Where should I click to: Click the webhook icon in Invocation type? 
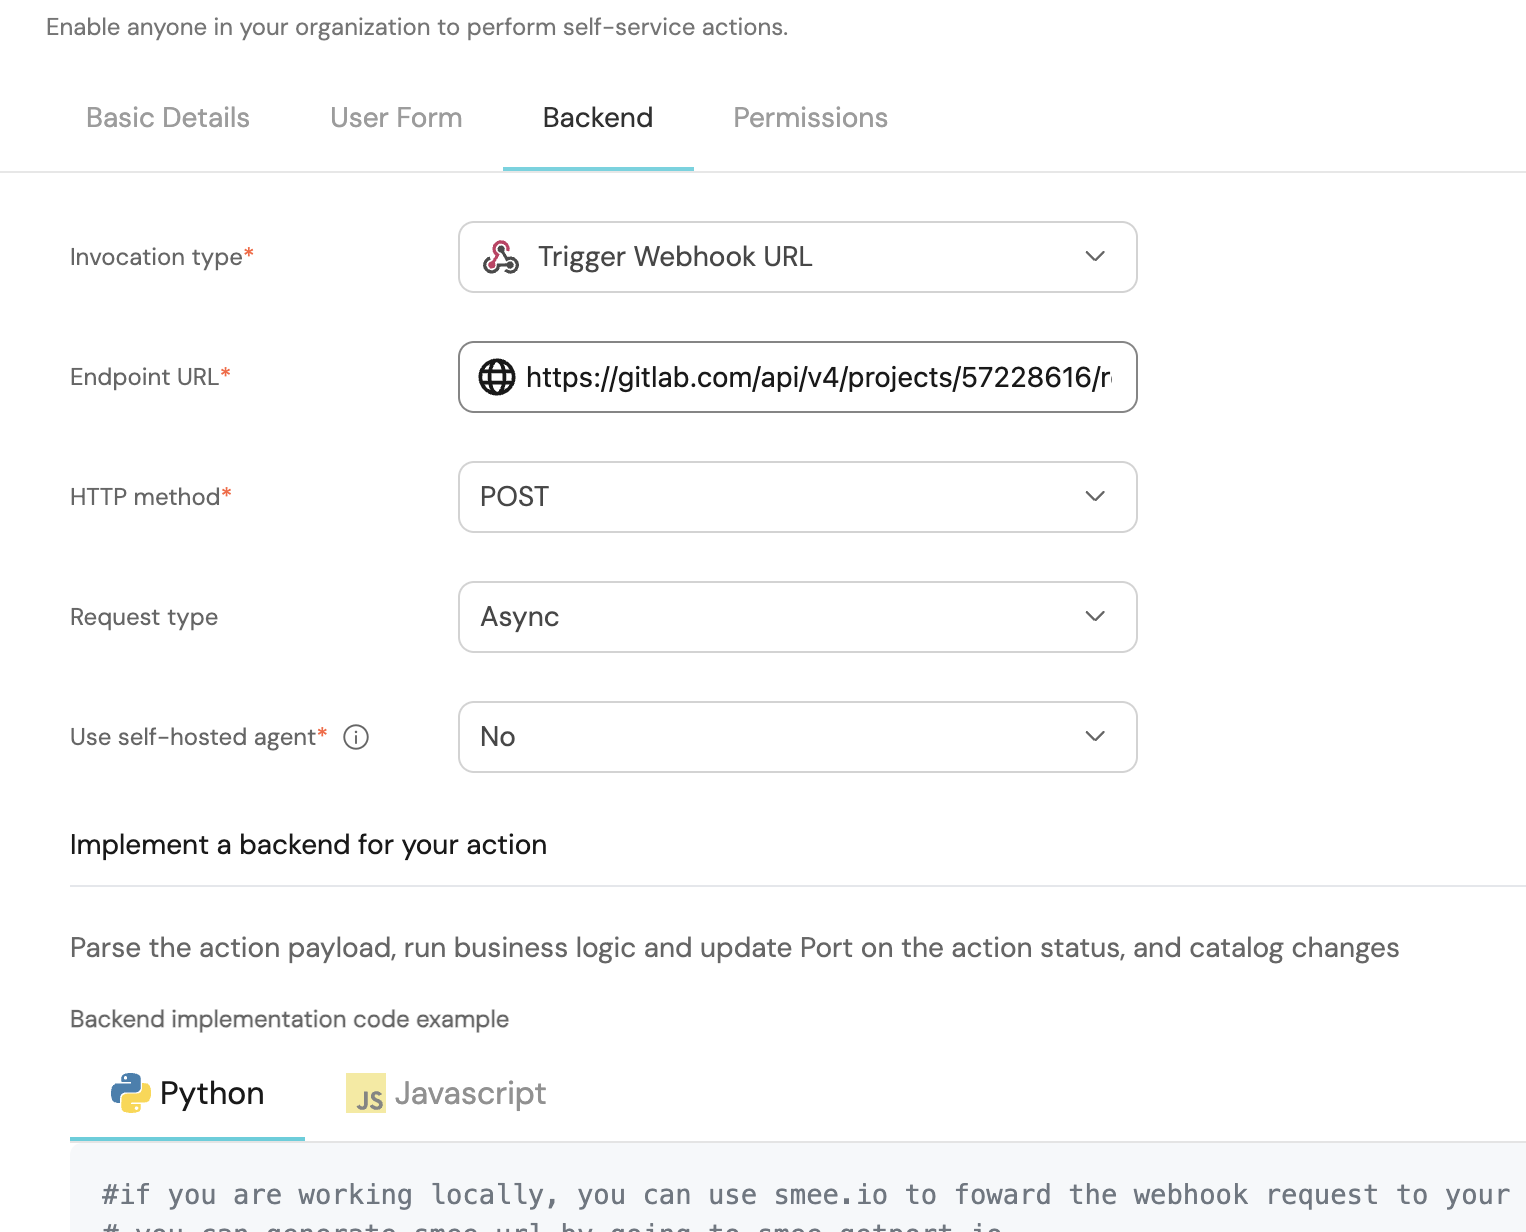pyautogui.click(x=501, y=257)
